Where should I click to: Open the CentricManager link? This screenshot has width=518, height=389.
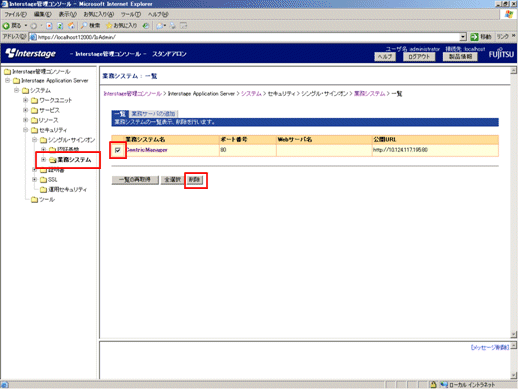[x=147, y=150]
